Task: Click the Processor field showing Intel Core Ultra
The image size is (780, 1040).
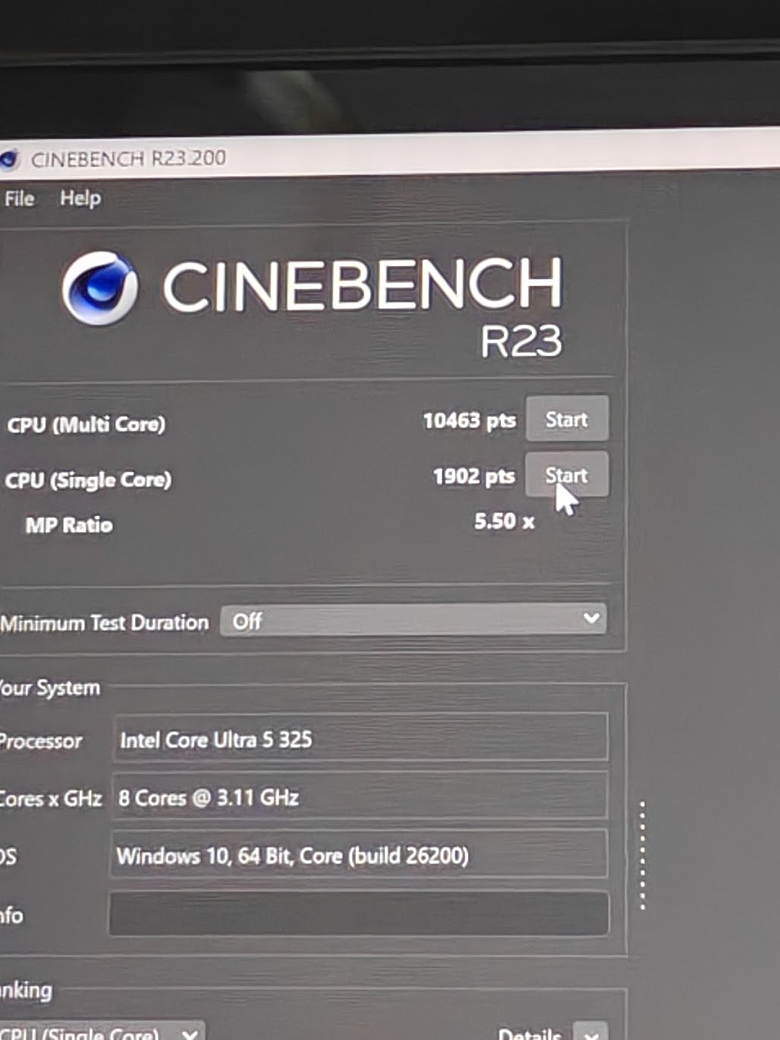Action: pyautogui.click(x=360, y=738)
